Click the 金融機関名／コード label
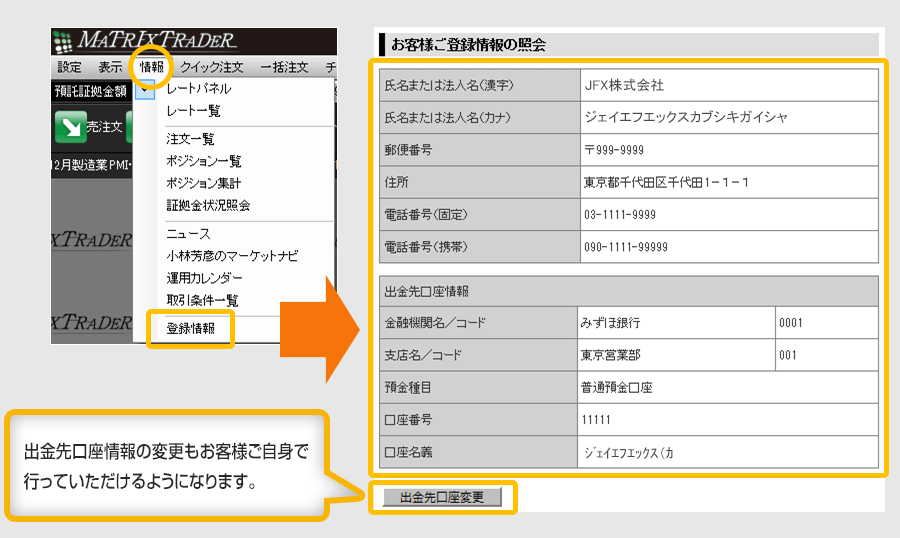The image size is (900, 538). coord(435,323)
